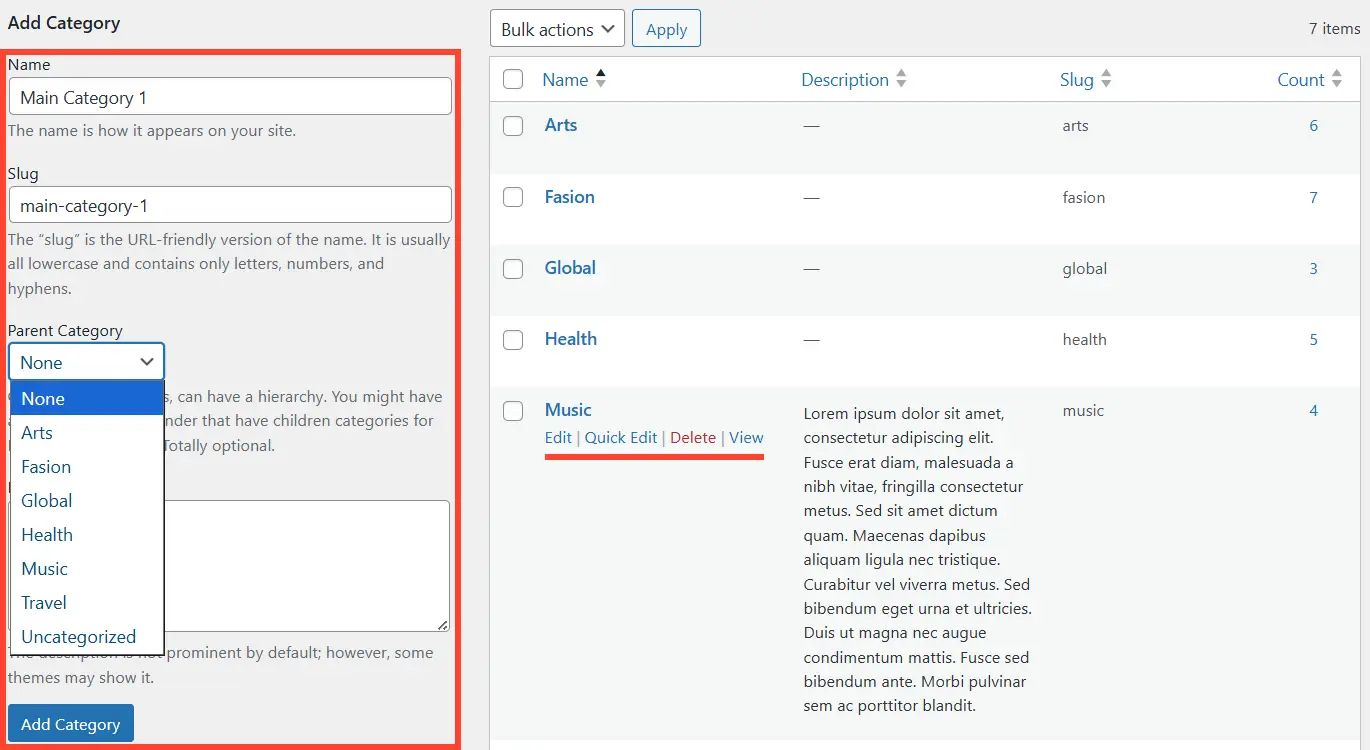Screen dimensions: 1370x750
Task: Check the Music category checkbox
Action: [x=513, y=410]
